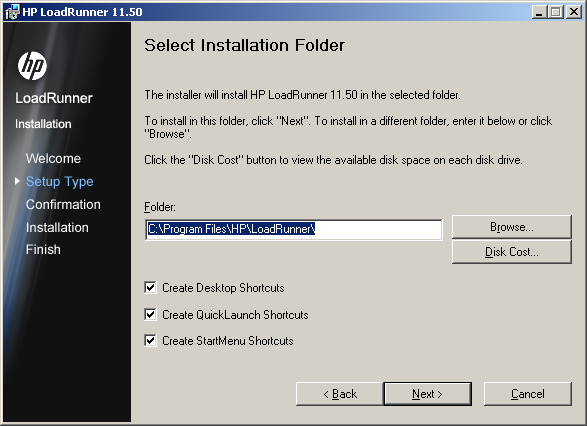The width and height of the screenshot is (587, 426).
Task: Select the Installation step in the step list
Action: pyautogui.click(x=57, y=227)
